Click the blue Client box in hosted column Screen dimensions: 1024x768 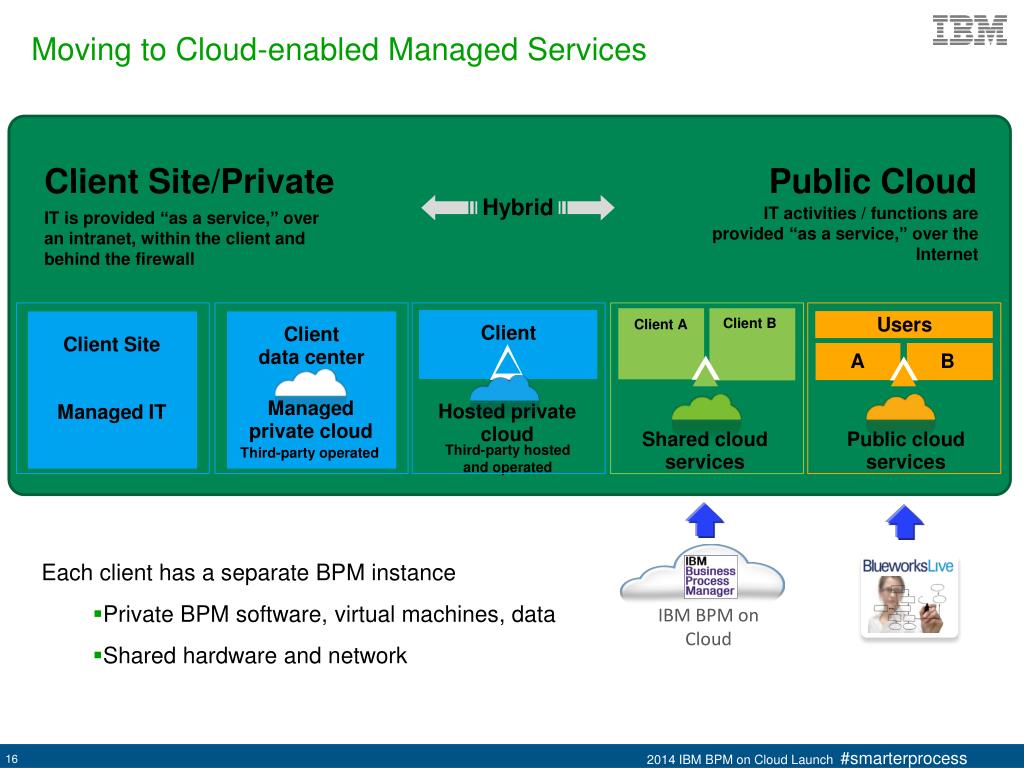[x=507, y=344]
